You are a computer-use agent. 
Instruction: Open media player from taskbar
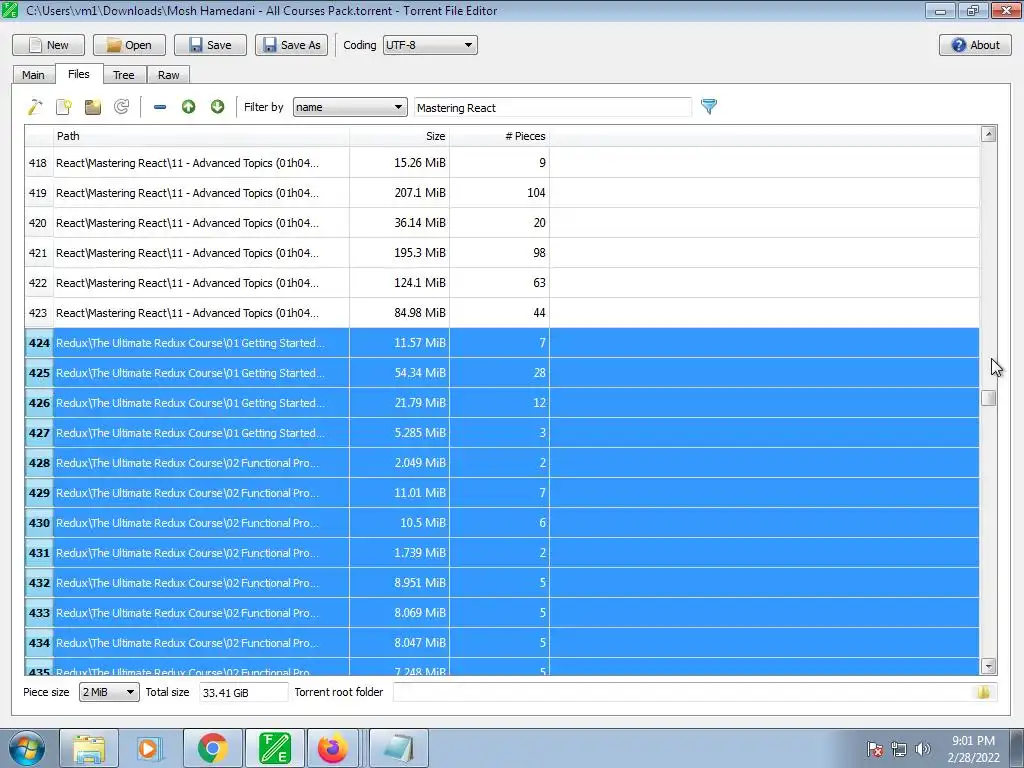coord(150,748)
